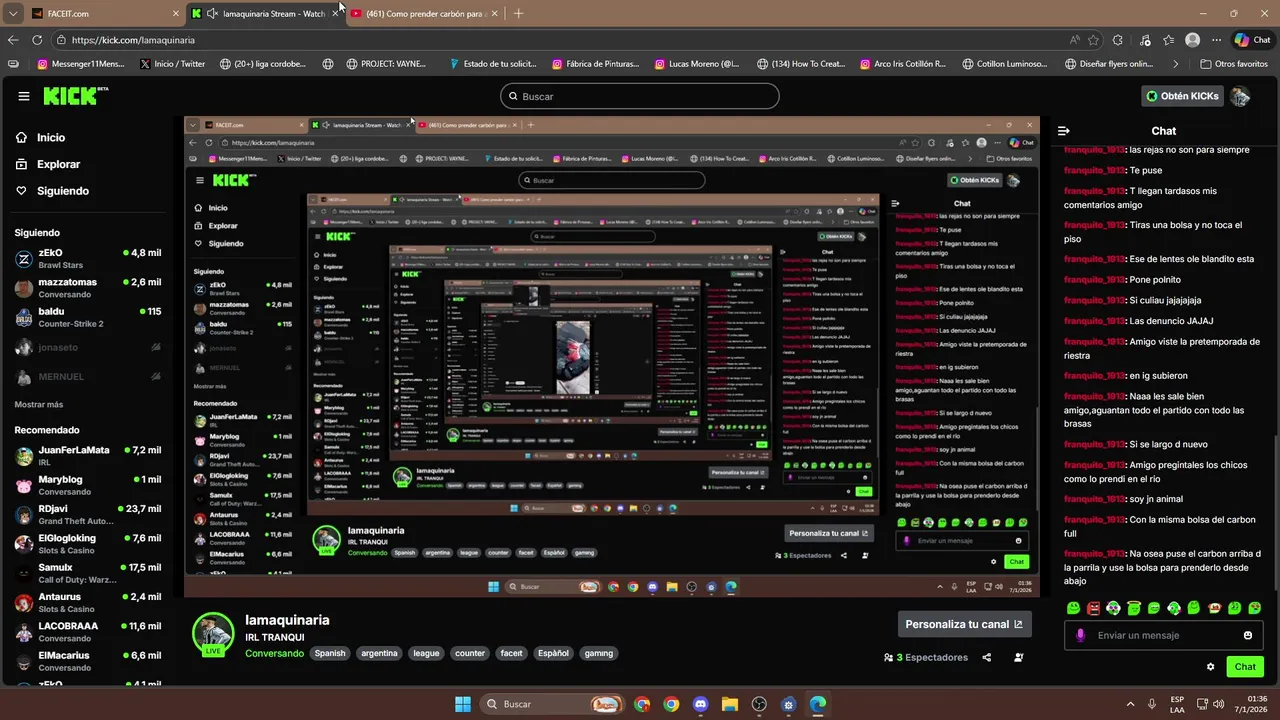The height and width of the screenshot is (720, 1280).
Task: Click the user icon beside share
Action: click(1019, 657)
